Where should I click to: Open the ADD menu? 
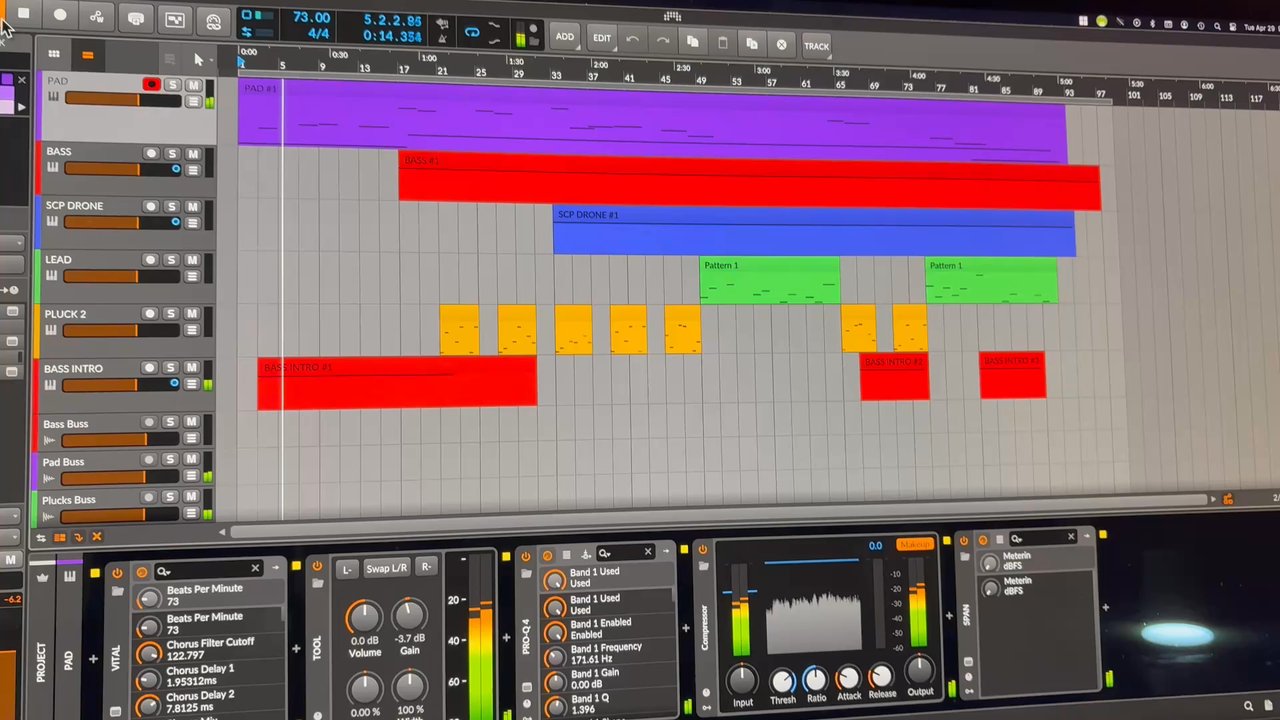click(x=565, y=37)
